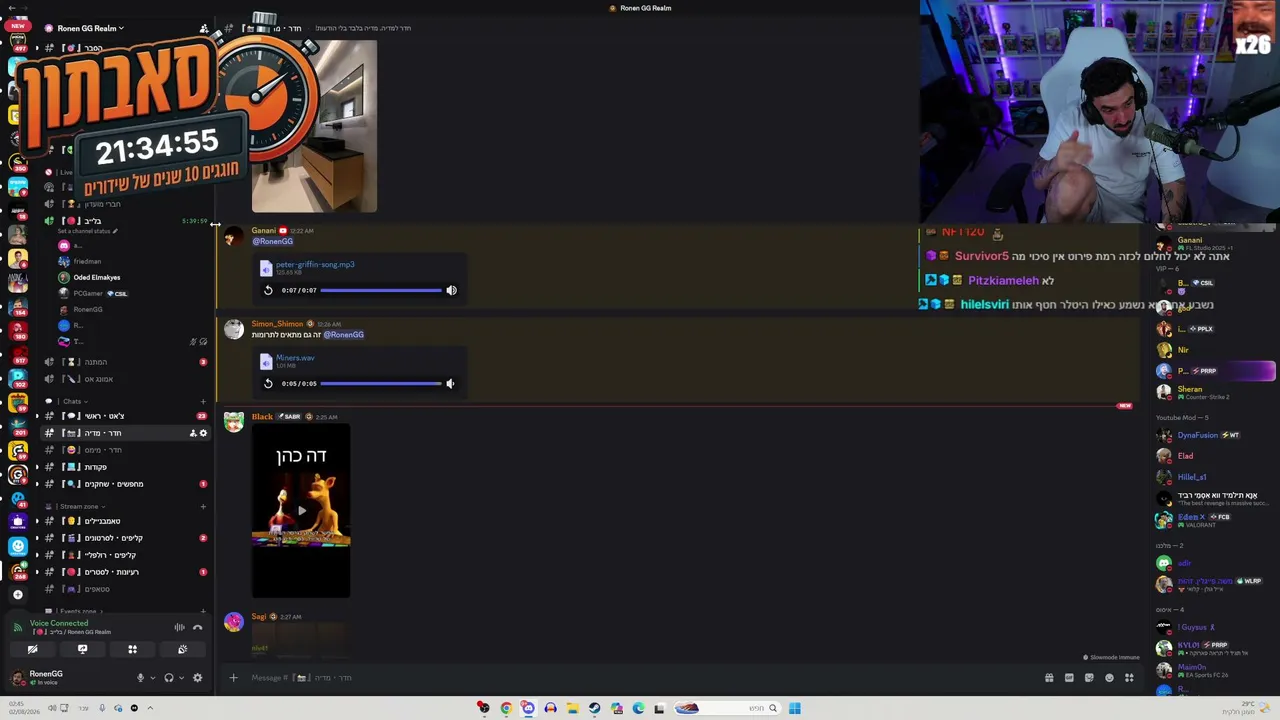
Task: Open Simon_Shimon's profile from his message
Action: point(277,324)
